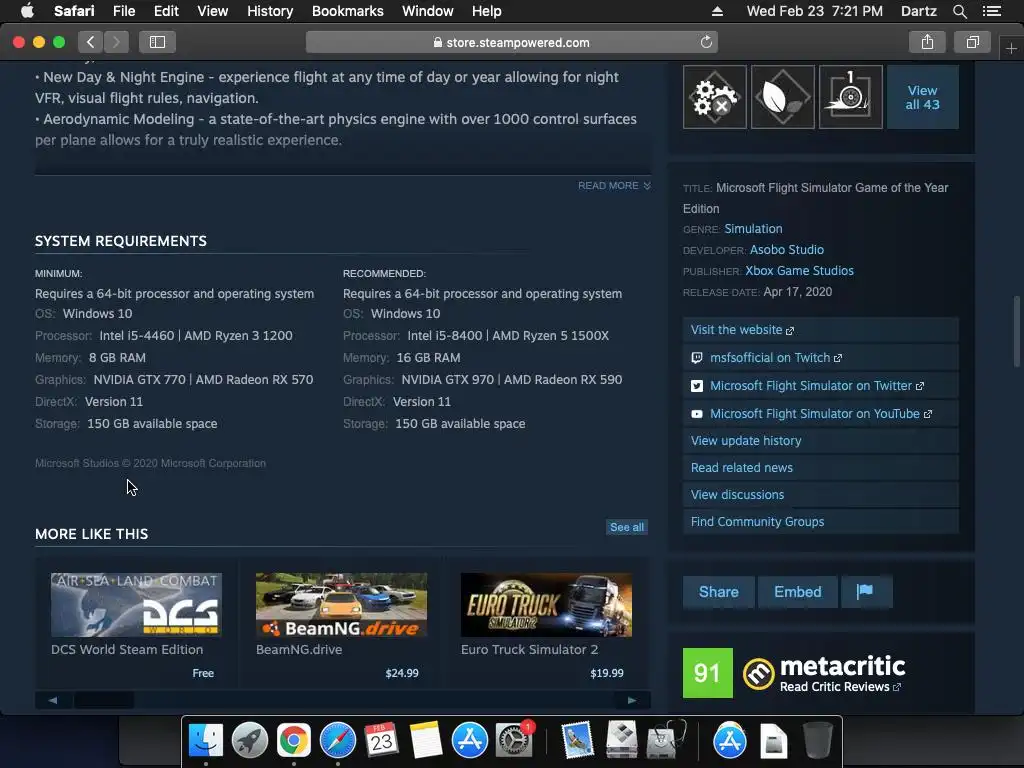Click the YouTube icon in the links list
1024x768 pixels.
click(697, 414)
